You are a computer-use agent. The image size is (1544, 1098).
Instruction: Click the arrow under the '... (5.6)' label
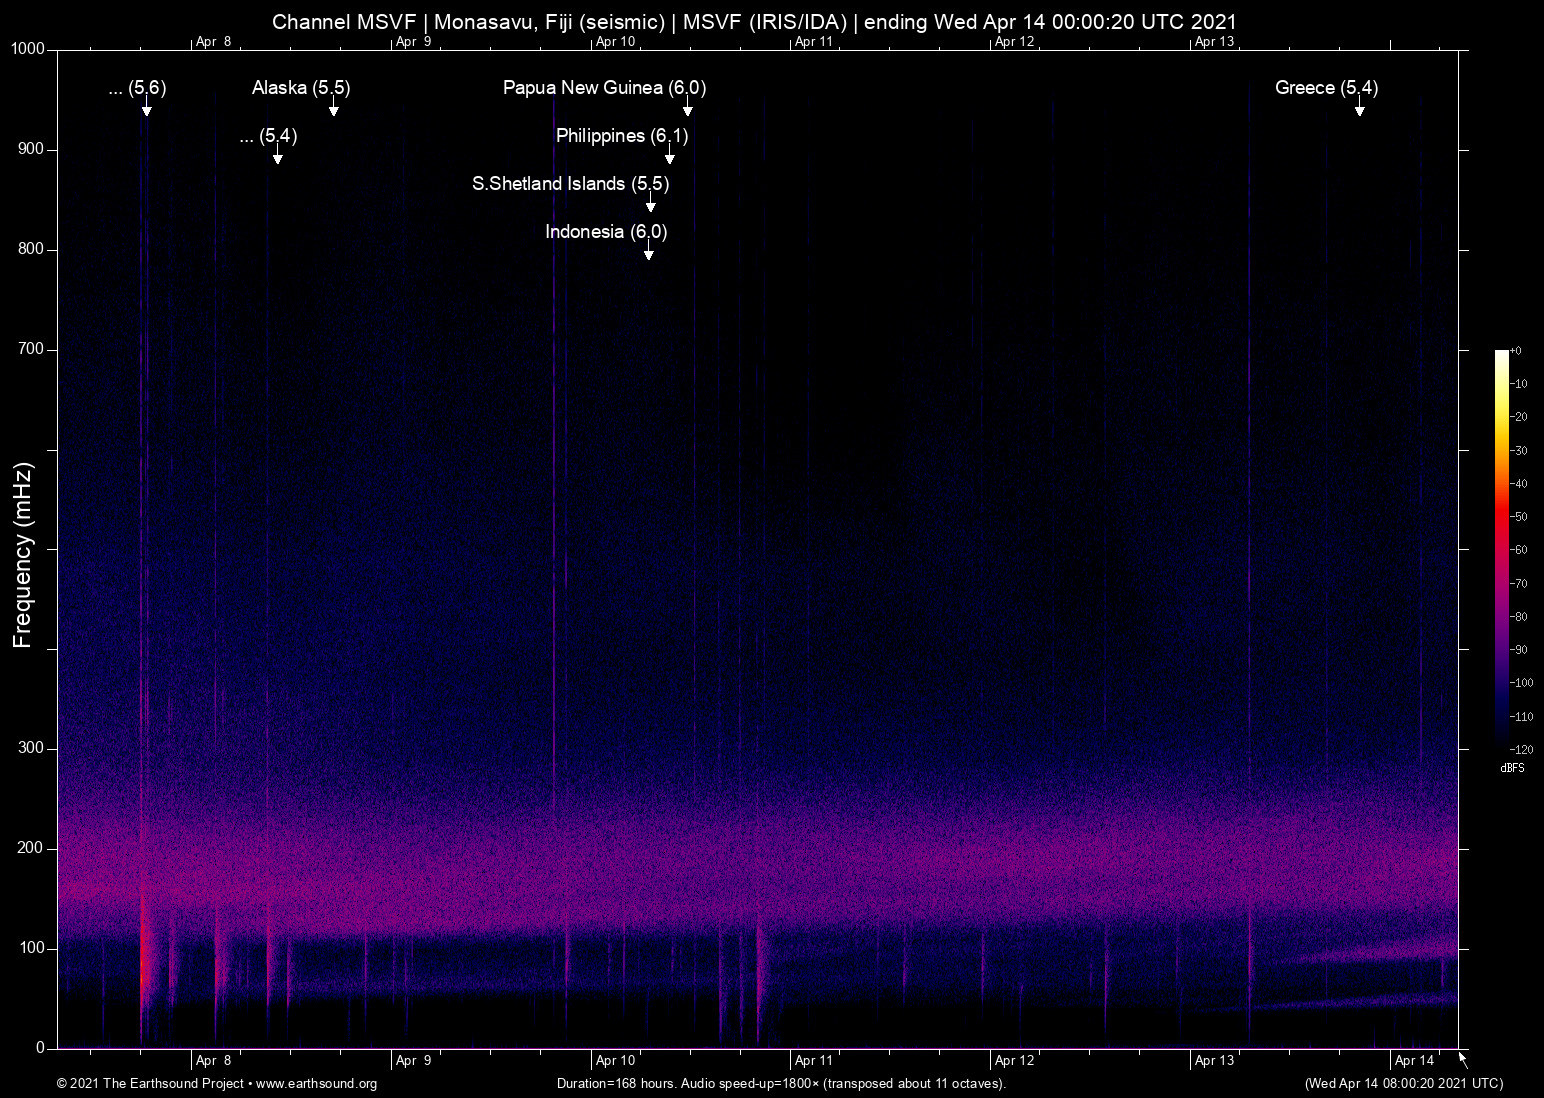pyautogui.click(x=146, y=108)
